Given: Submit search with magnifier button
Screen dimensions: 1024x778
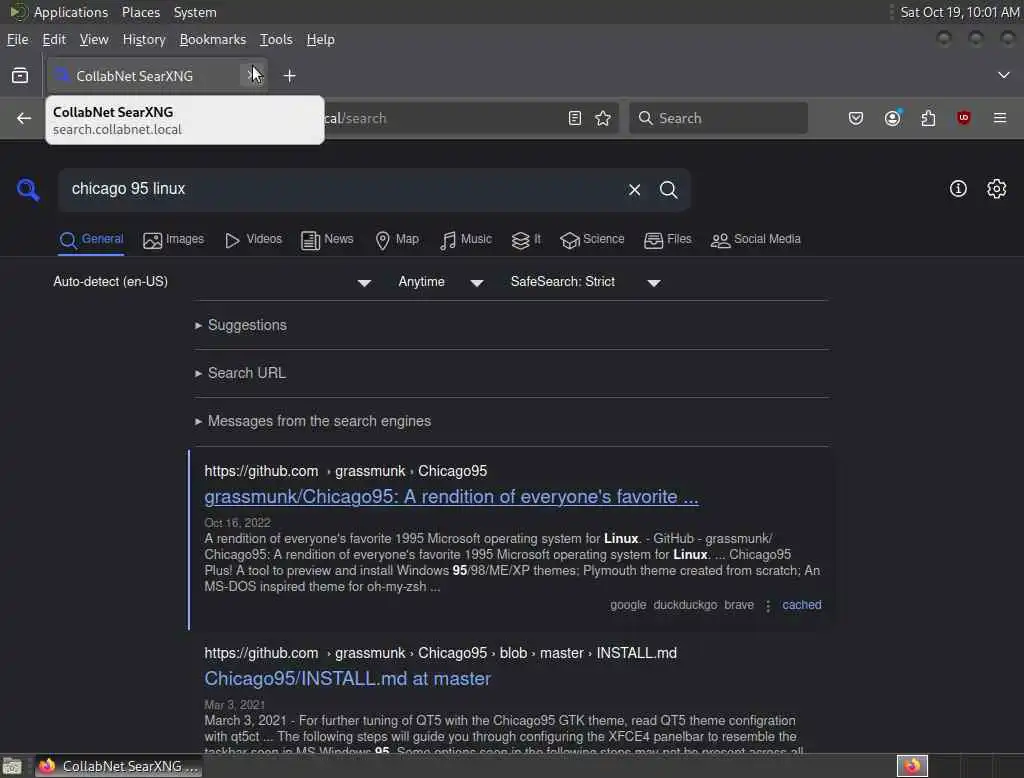Looking at the screenshot, I should (668, 190).
